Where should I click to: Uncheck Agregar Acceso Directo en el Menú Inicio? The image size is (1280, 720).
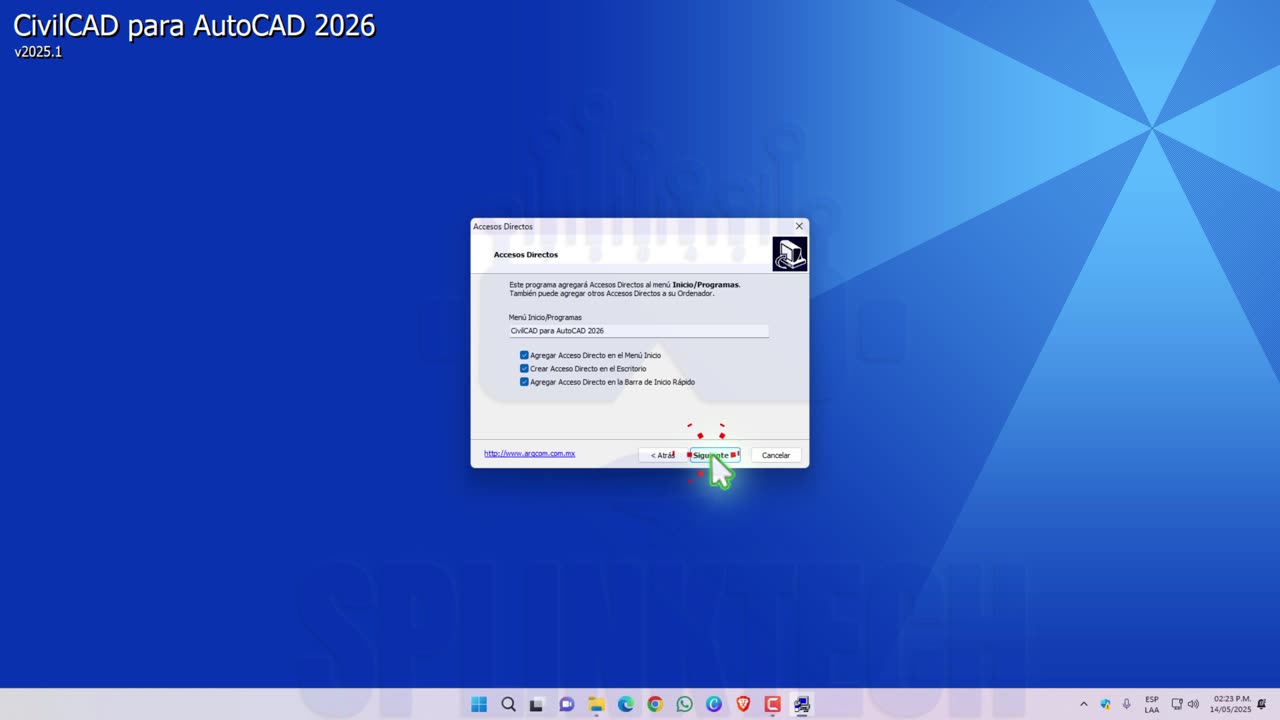point(524,355)
